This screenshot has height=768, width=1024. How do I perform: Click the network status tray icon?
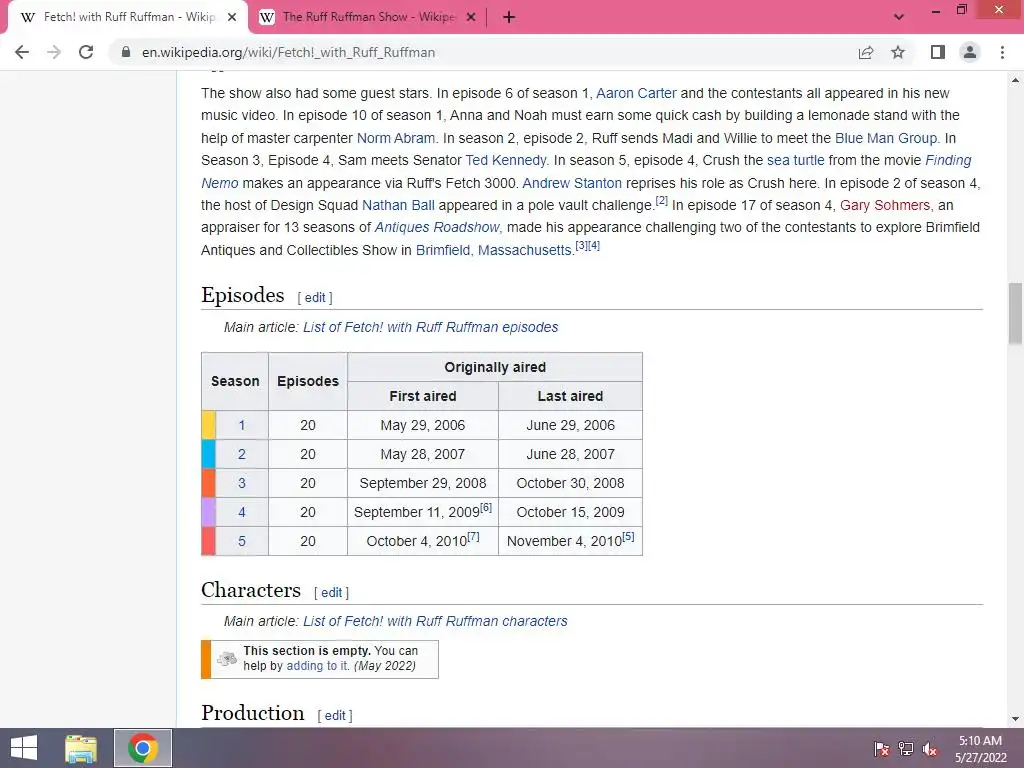[906, 749]
